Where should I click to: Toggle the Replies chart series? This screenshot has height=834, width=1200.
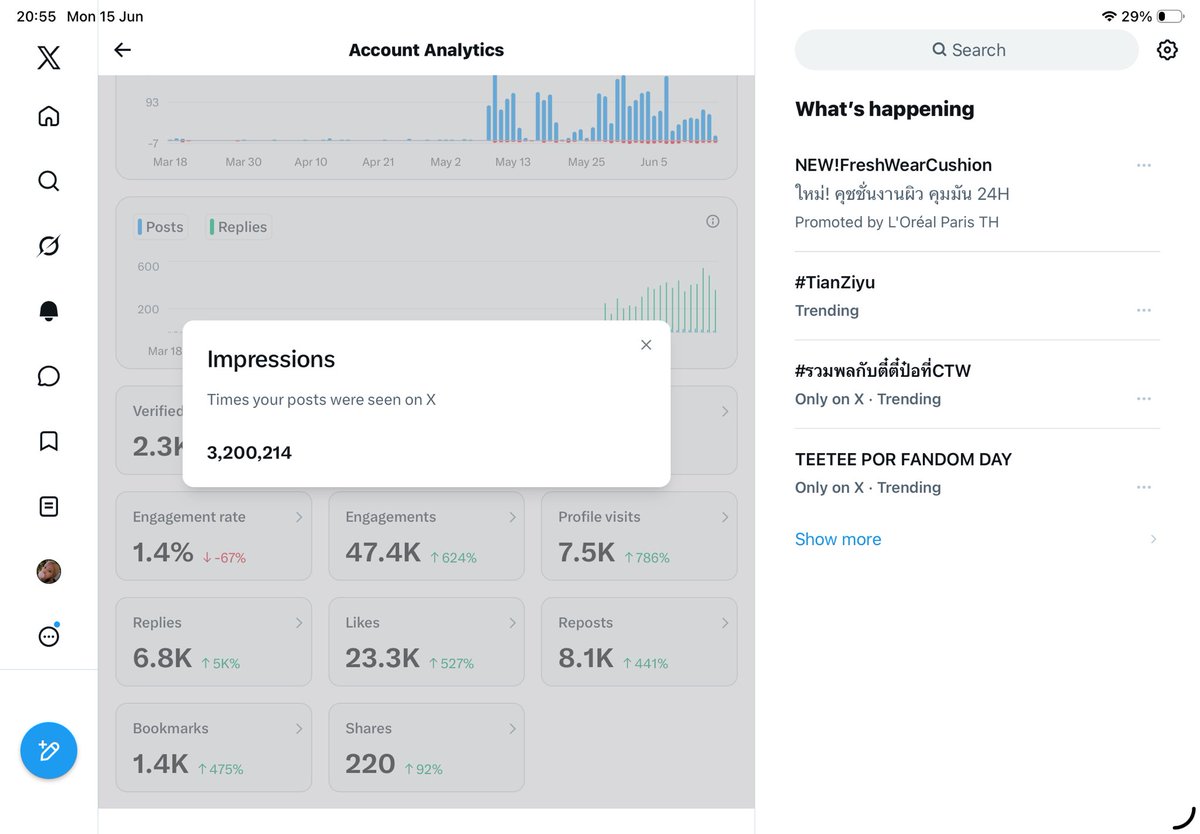click(238, 227)
